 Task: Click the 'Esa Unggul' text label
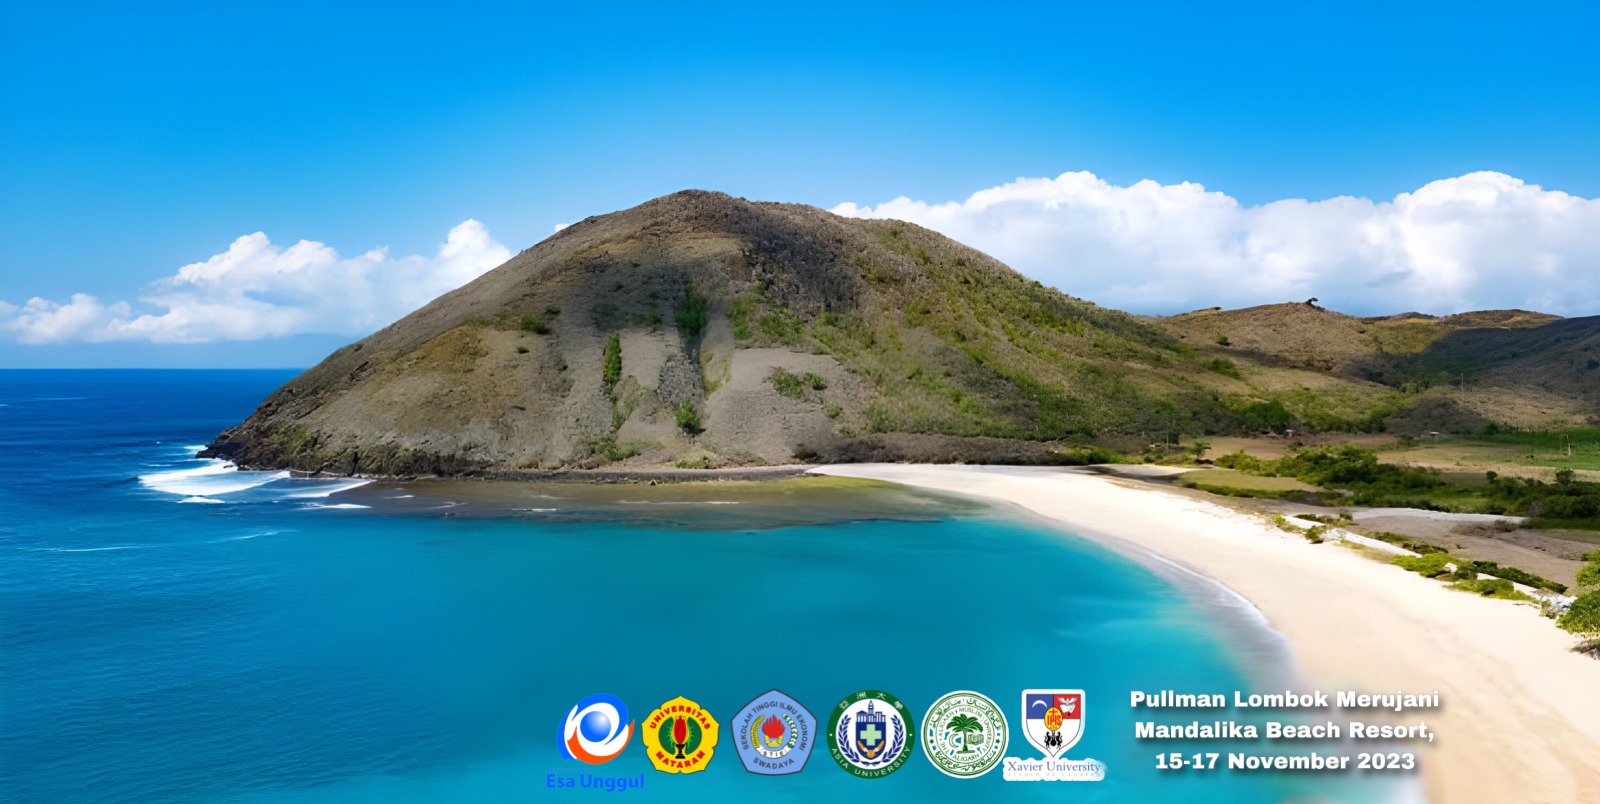(595, 781)
